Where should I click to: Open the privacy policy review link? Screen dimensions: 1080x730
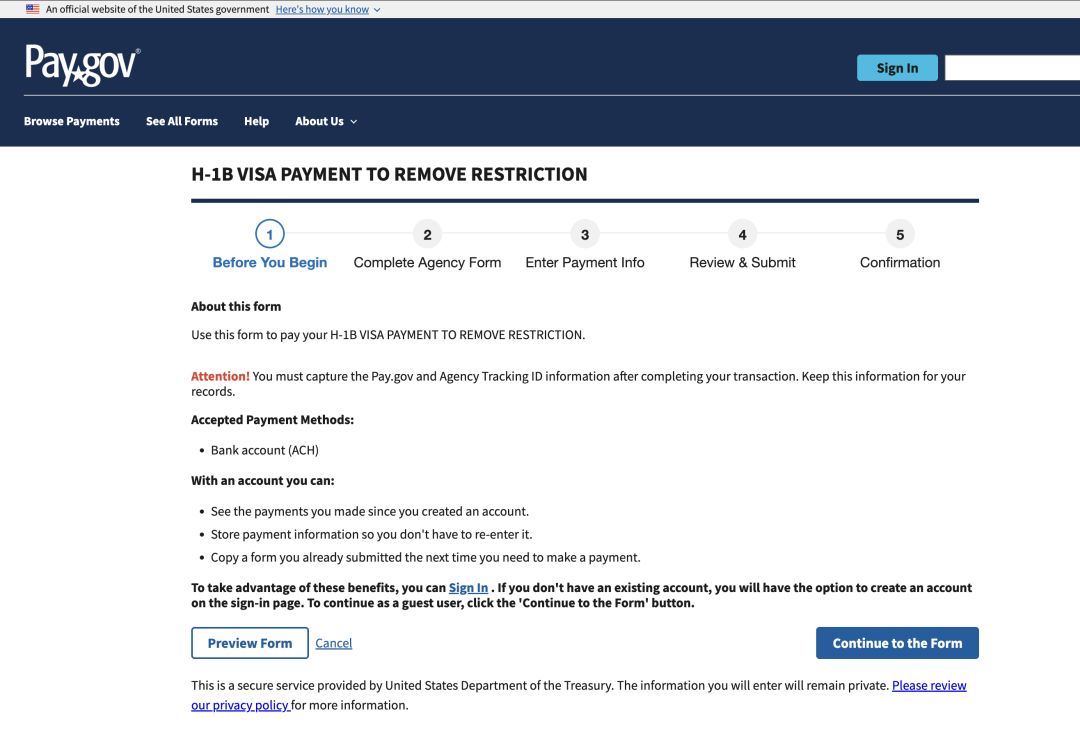928,686
